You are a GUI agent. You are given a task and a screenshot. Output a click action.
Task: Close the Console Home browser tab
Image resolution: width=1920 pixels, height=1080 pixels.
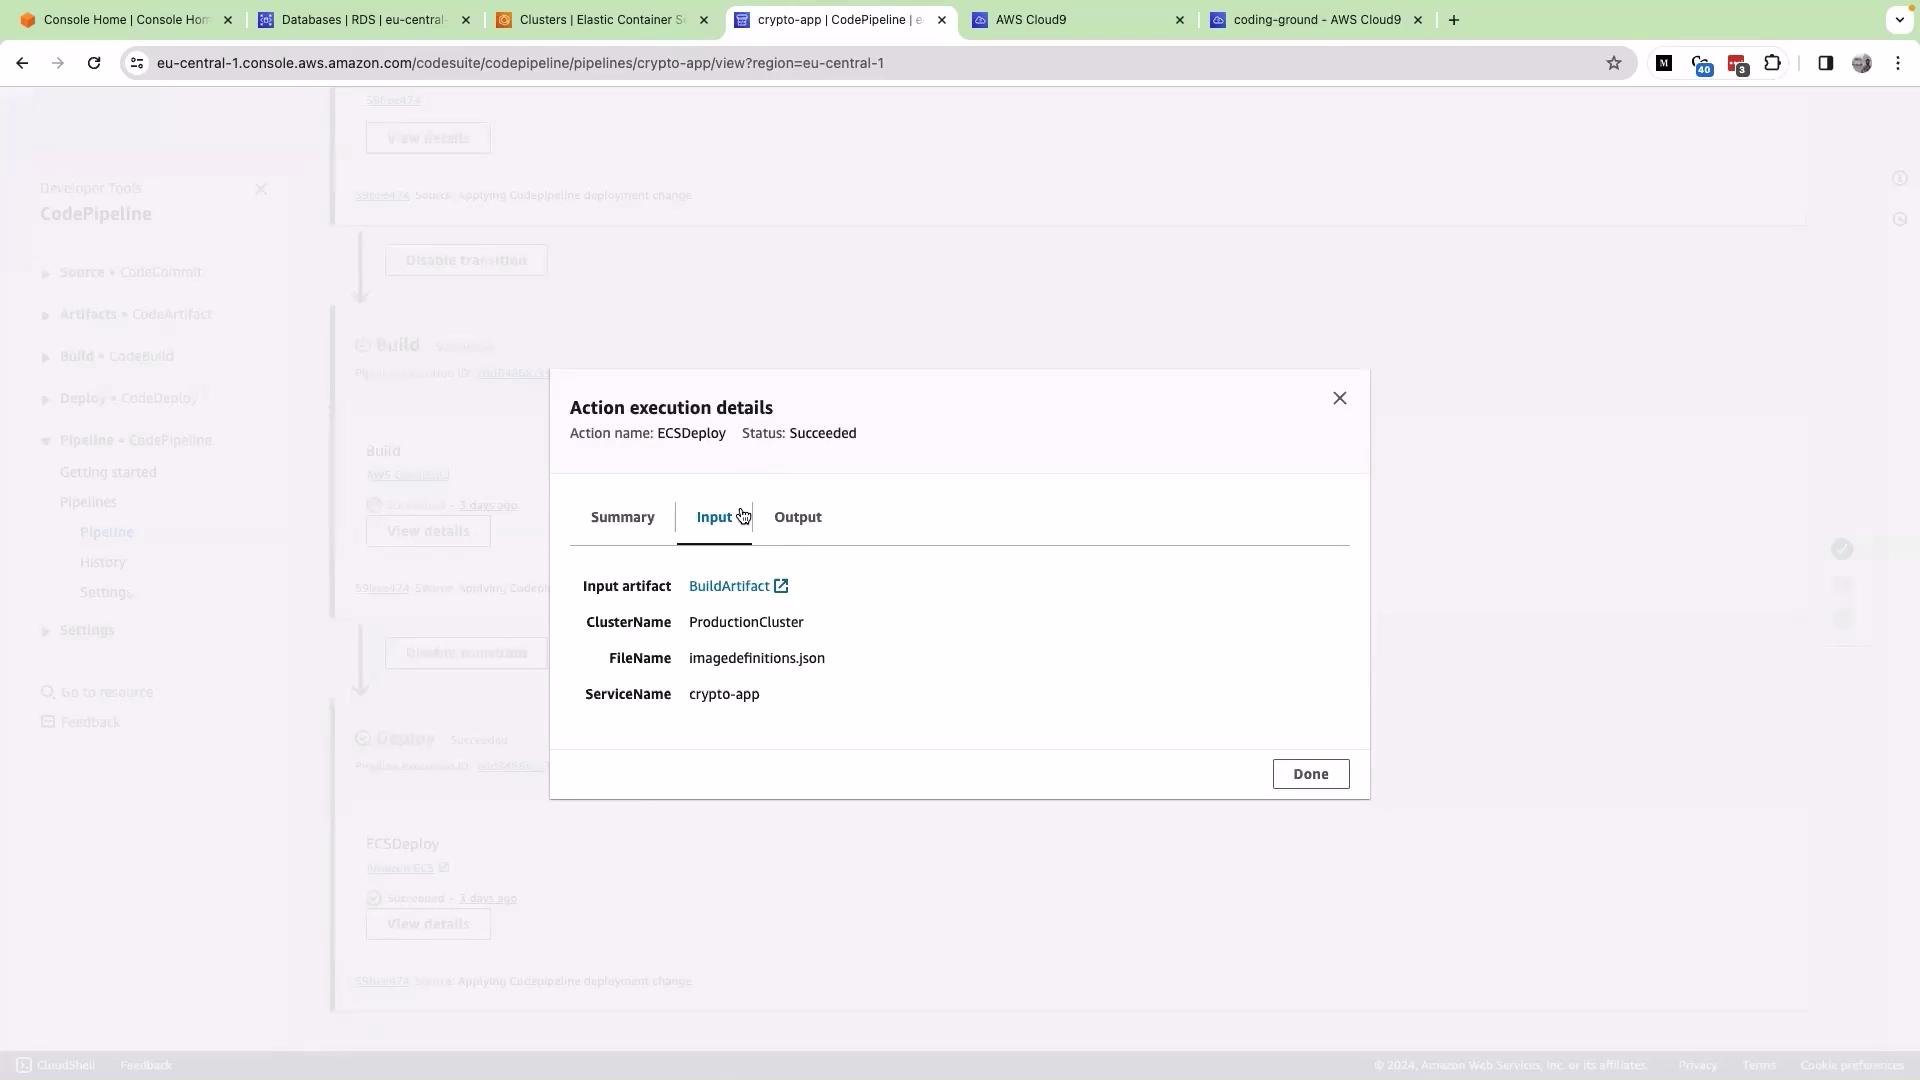point(227,20)
